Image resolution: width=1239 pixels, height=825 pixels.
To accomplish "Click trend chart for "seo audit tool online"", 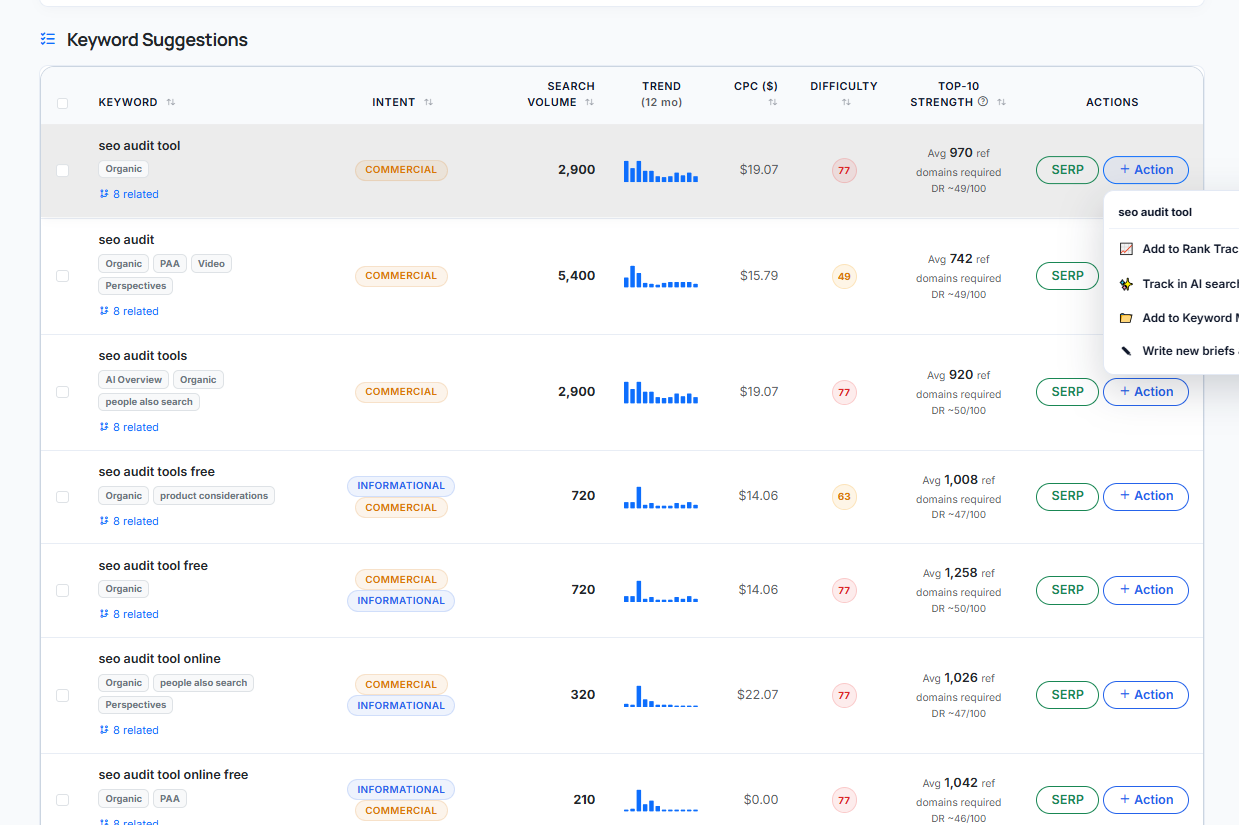I will (x=661, y=695).
